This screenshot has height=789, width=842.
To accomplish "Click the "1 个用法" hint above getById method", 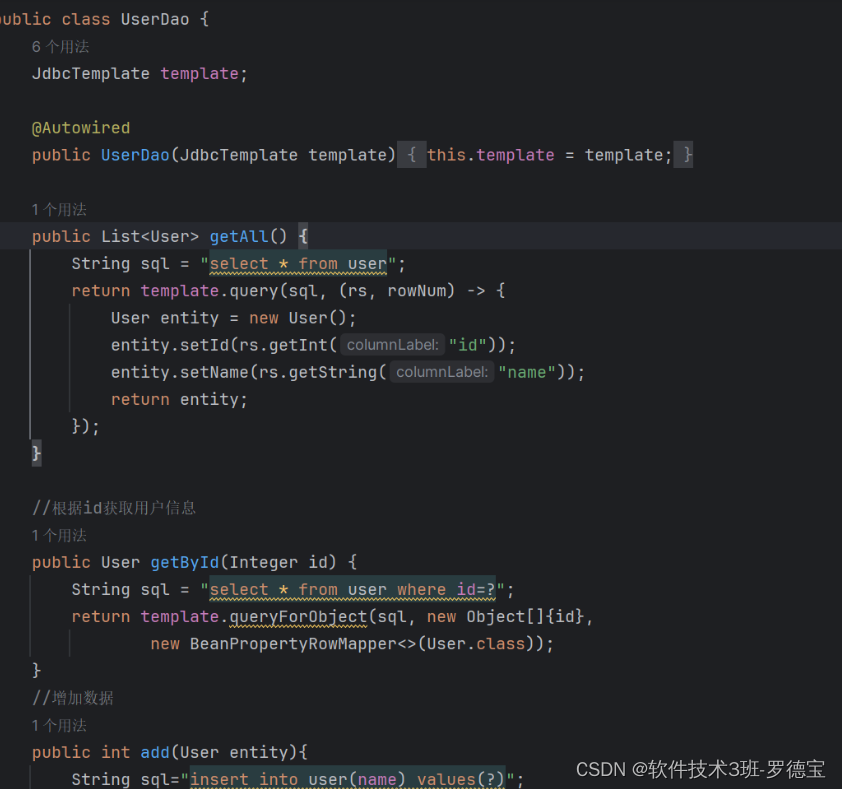I will click(x=60, y=535).
